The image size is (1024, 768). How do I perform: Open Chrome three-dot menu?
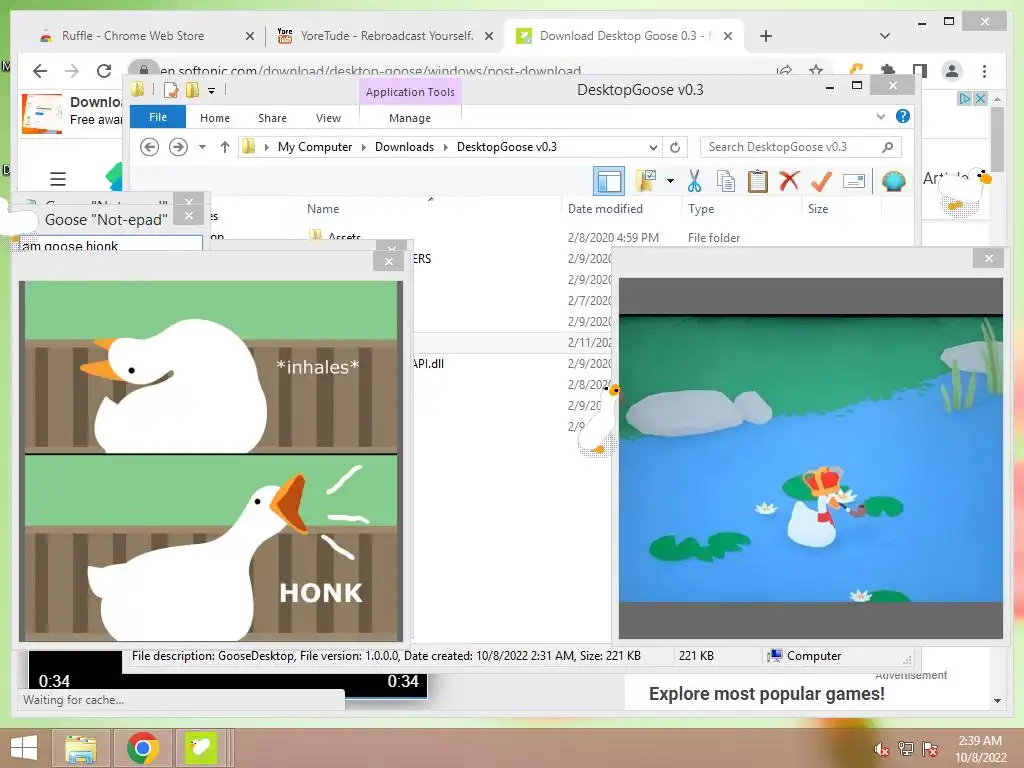click(984, 71)
